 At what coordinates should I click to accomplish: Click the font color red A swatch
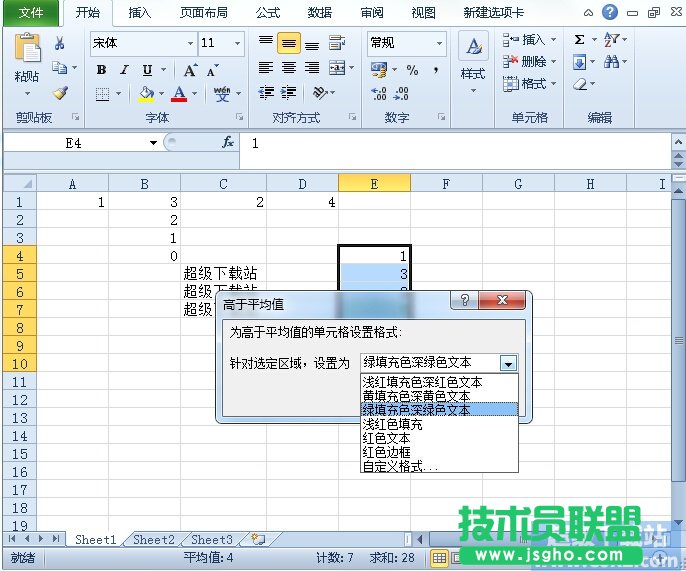(179, 94)
